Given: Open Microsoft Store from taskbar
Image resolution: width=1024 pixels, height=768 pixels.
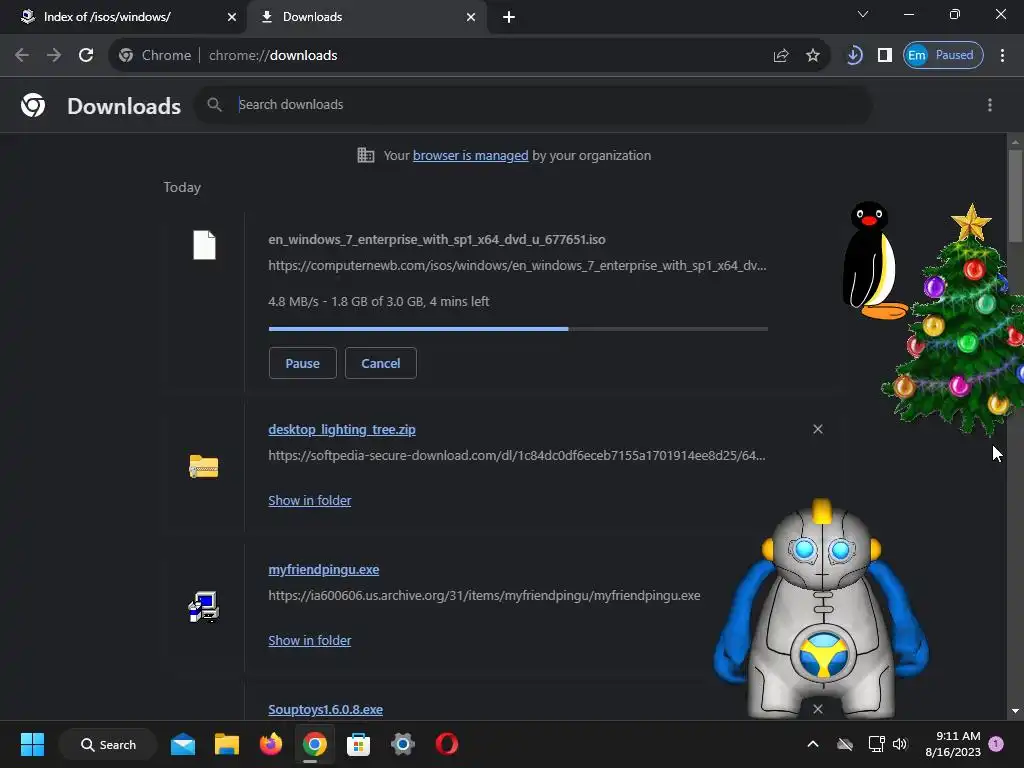Looking at the screenshot, I should point(358,744).
